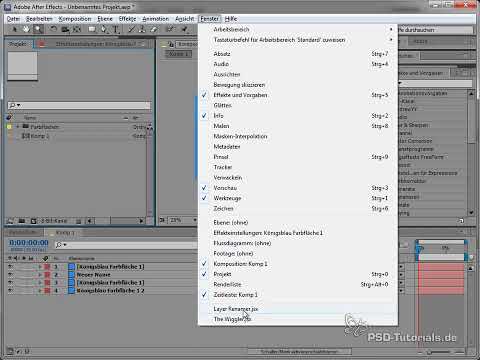Expand layer 4 properties triangle
480x360 pixels.
click(x=40, y=290)
